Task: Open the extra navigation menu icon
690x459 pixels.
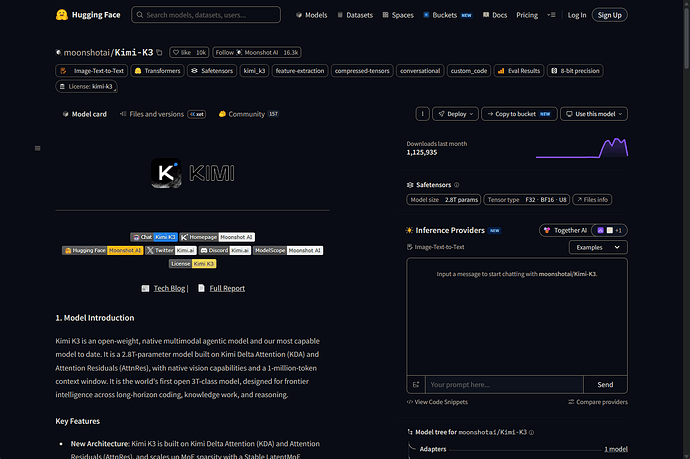Action: click(x=551, y=15)
